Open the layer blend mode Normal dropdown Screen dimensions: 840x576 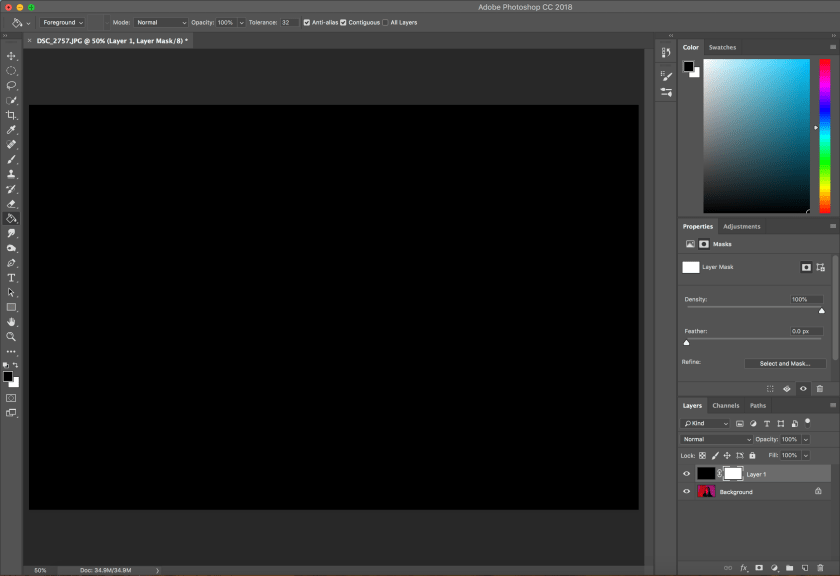(x=716, y=439)
